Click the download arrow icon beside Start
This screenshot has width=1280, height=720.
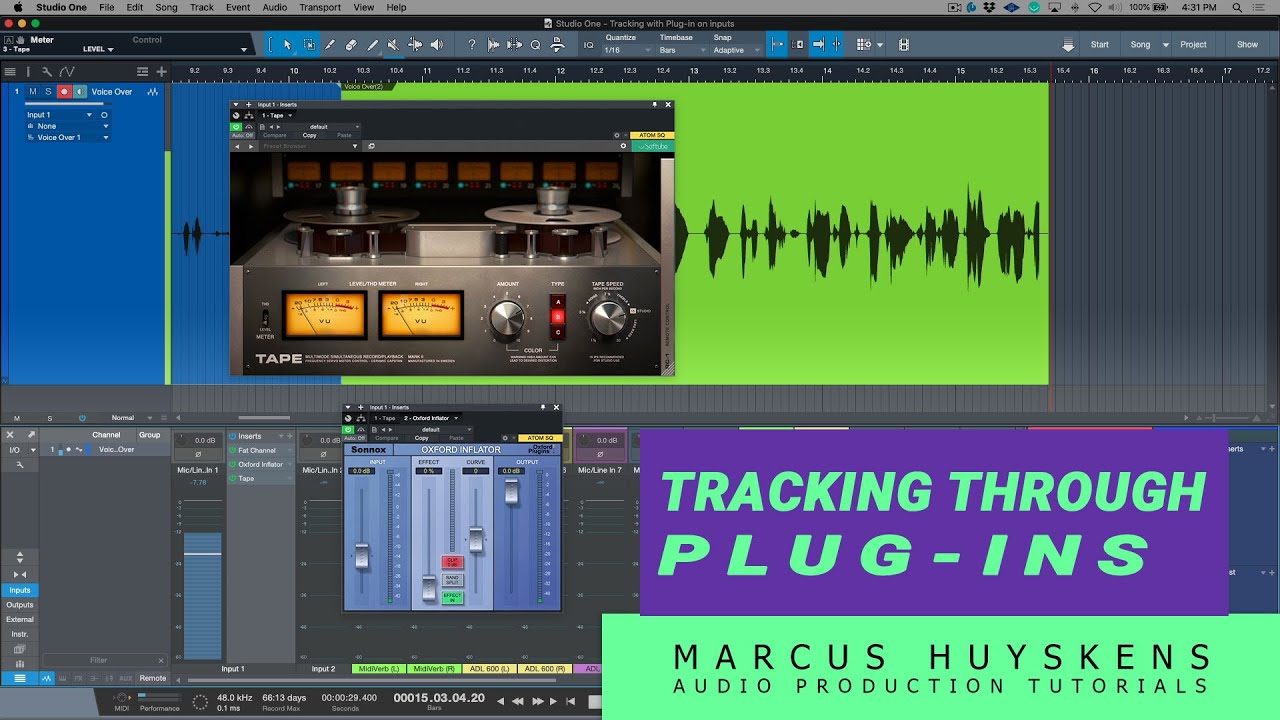1068,45
